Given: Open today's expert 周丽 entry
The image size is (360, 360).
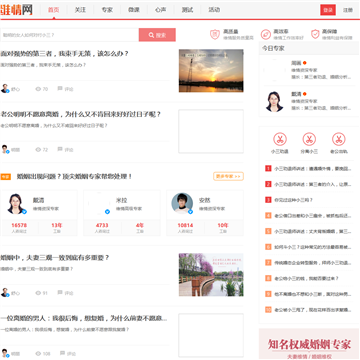Looking at the screenshot, I should [x=309, y=70].
